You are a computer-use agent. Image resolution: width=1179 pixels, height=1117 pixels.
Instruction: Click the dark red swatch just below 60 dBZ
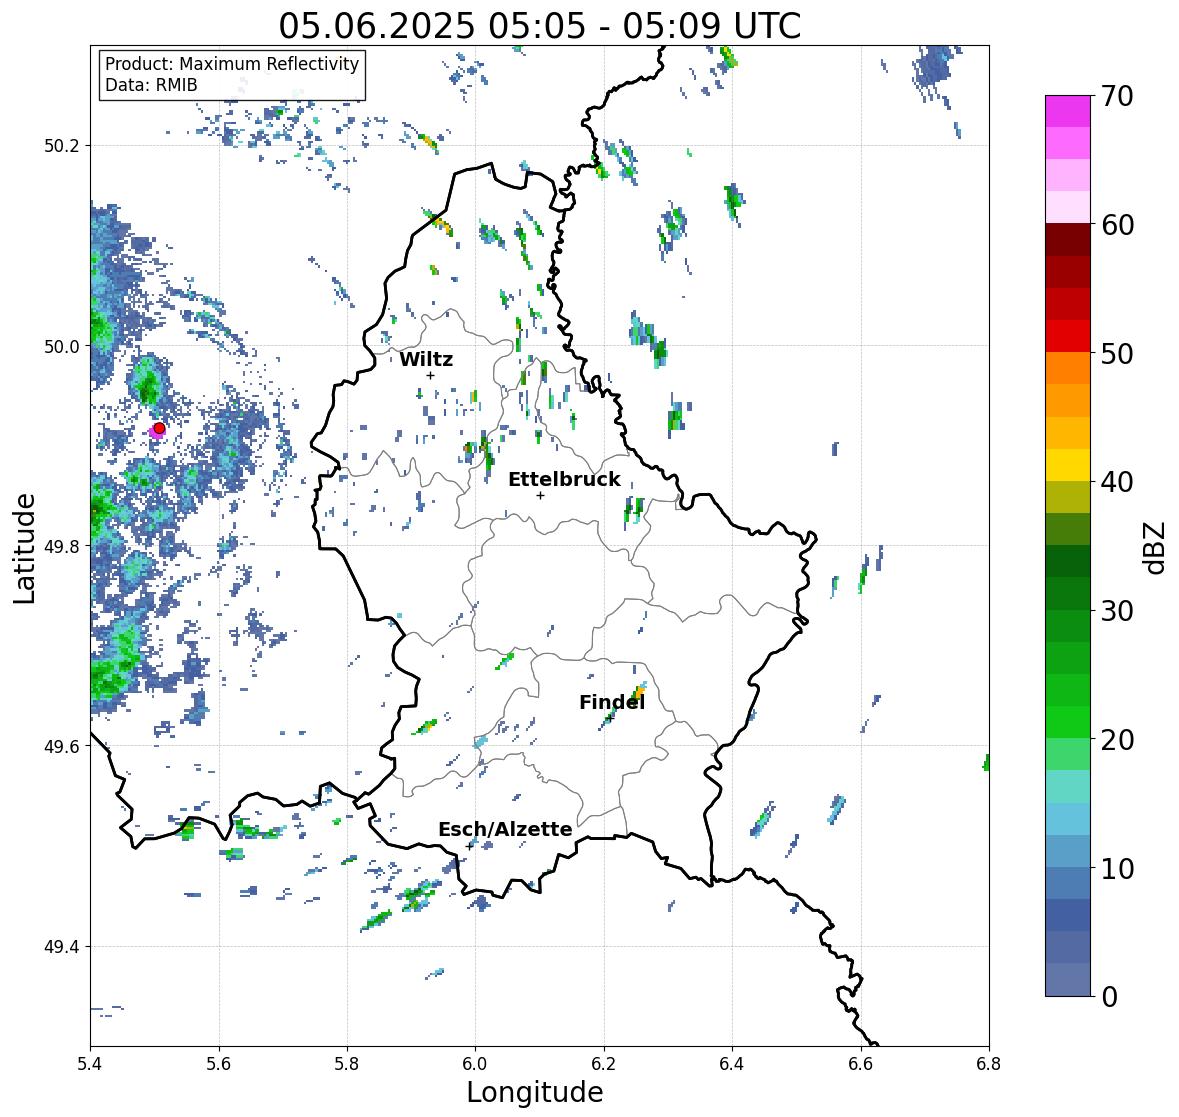(x=1068, y=240)
